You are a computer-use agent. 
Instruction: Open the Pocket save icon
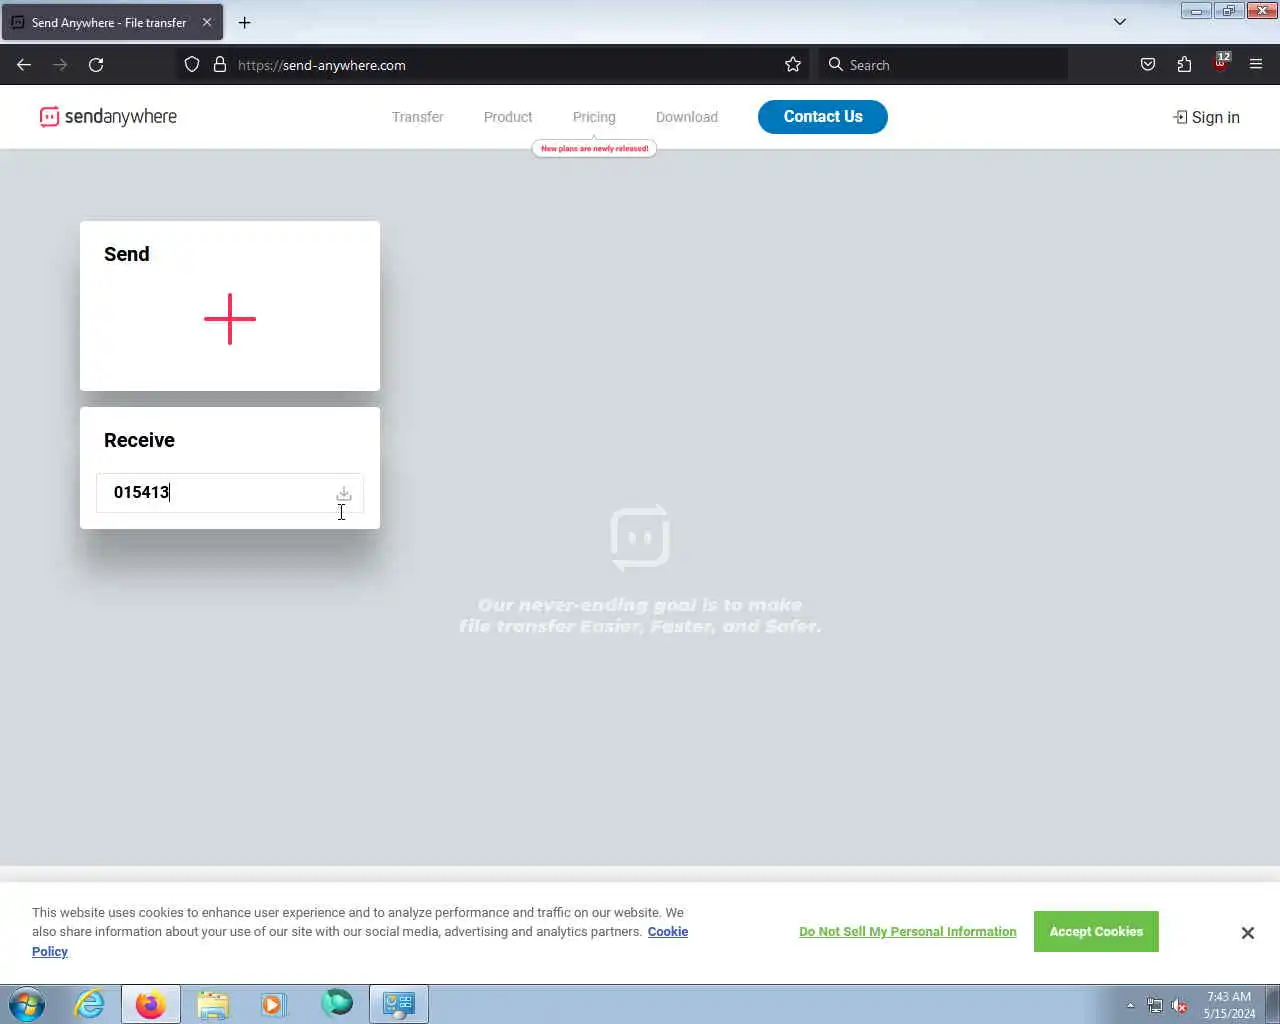point(1148,65)
